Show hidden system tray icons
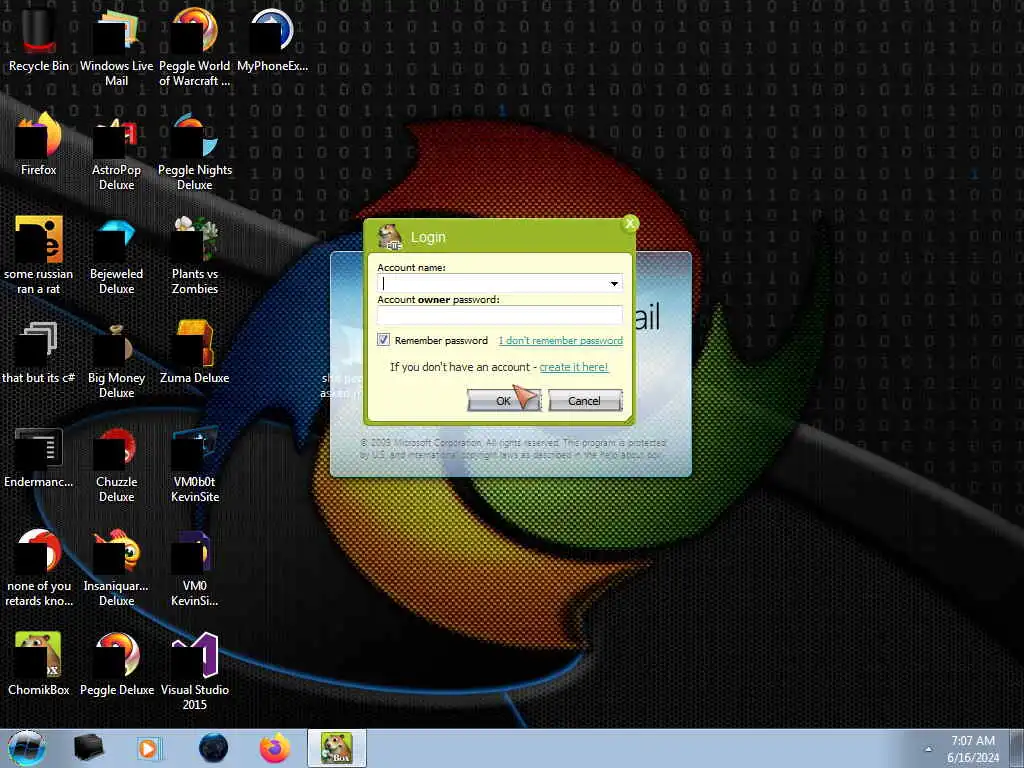 pos(928,749)
